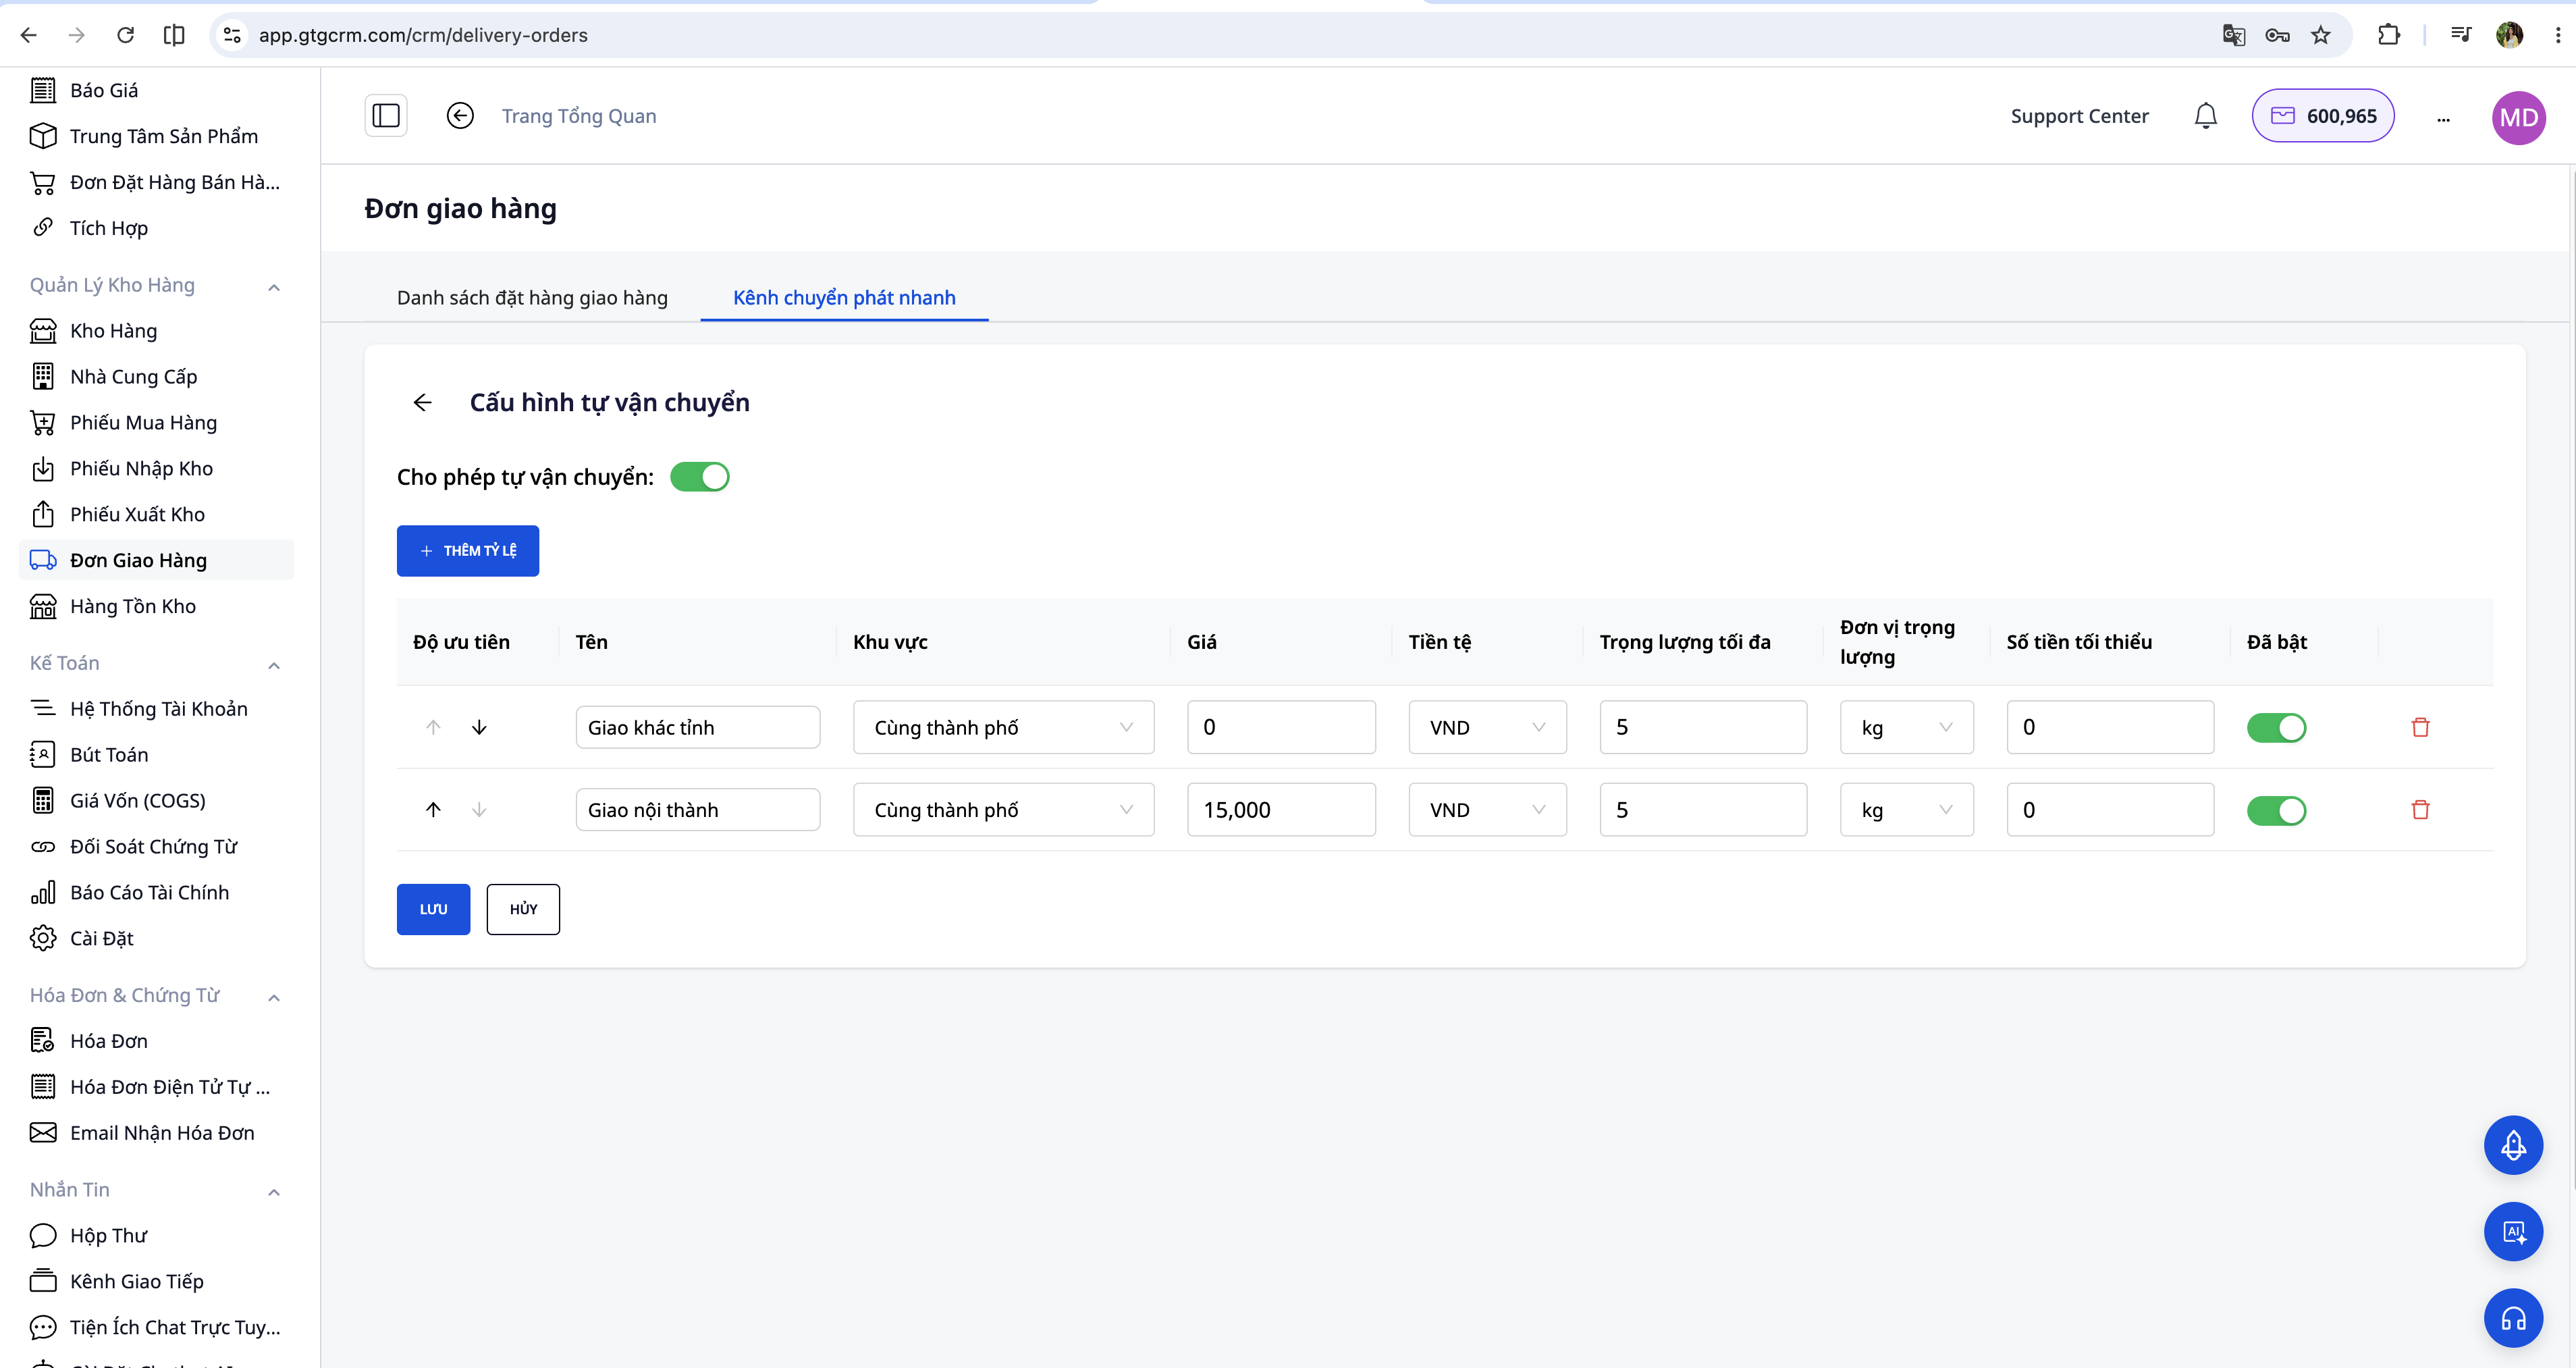Open Hàng Tồn Kho in the sidebar
Viewport: 2576px width, 1368px height.
coord(132,606)
